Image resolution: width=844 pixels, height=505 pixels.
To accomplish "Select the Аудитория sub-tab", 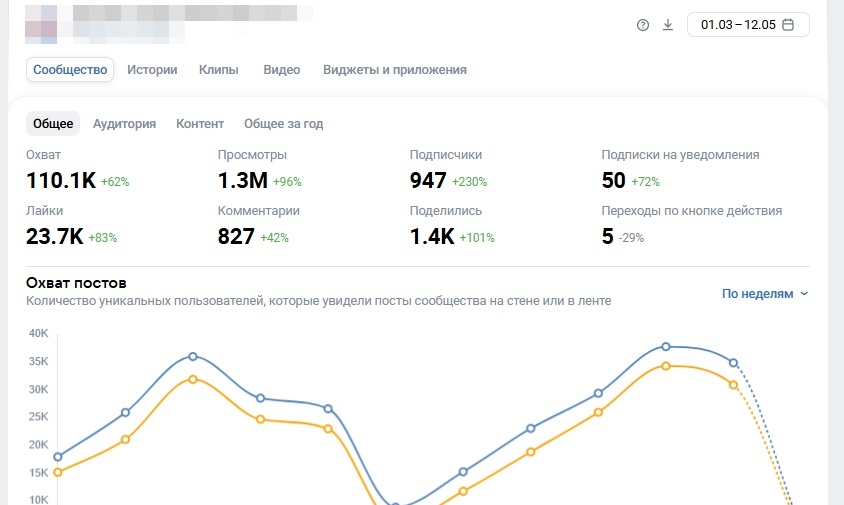I will point(124,123).
